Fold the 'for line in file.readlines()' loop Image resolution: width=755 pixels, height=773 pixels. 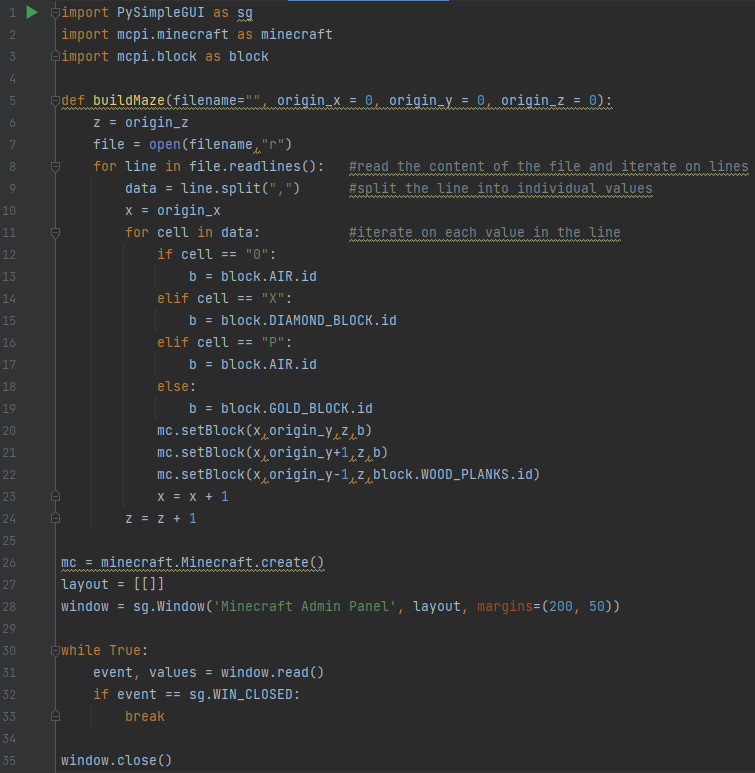[x=54, y=167]
